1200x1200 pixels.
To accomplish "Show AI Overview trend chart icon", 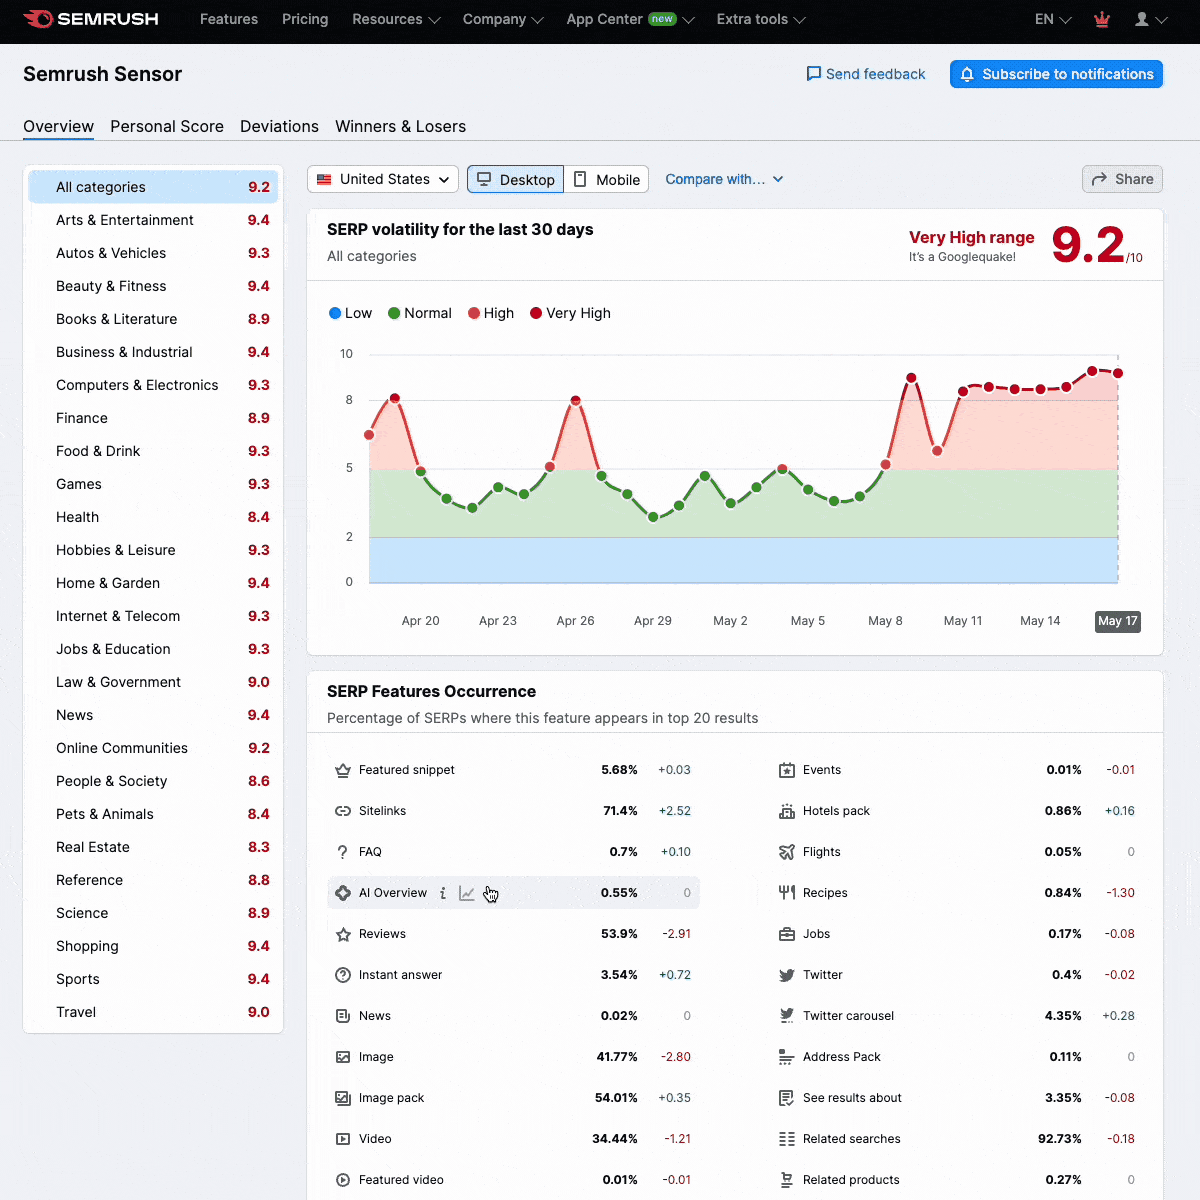I will [x=467, y=893].
